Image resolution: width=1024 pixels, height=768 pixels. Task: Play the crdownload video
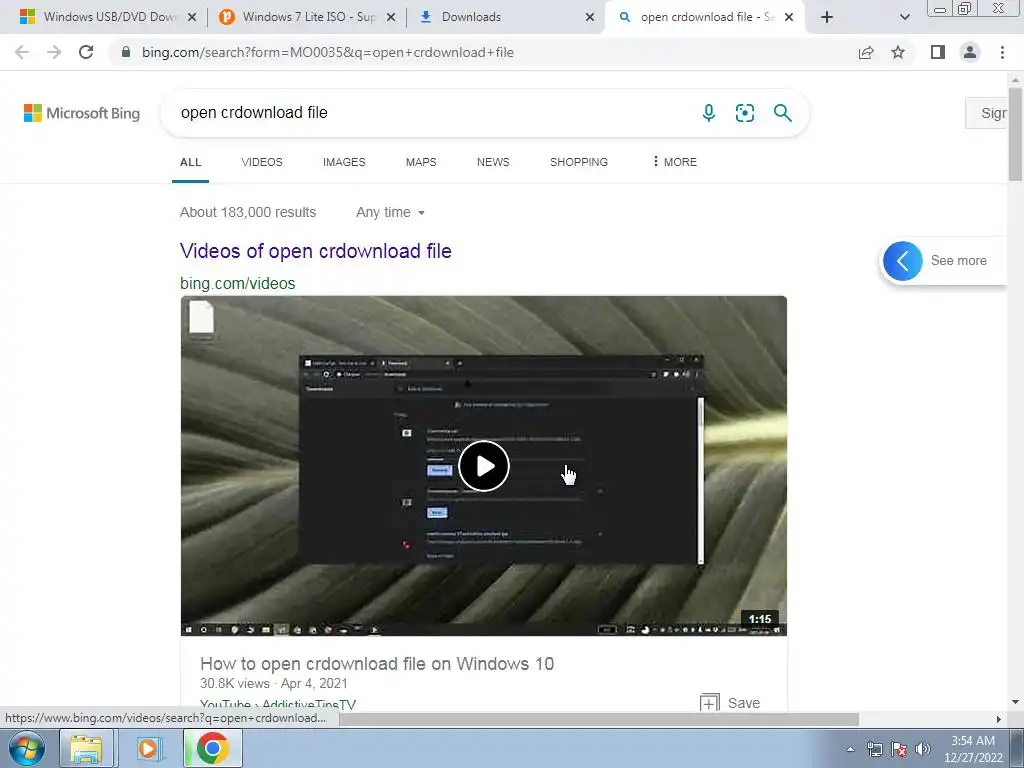483,466
